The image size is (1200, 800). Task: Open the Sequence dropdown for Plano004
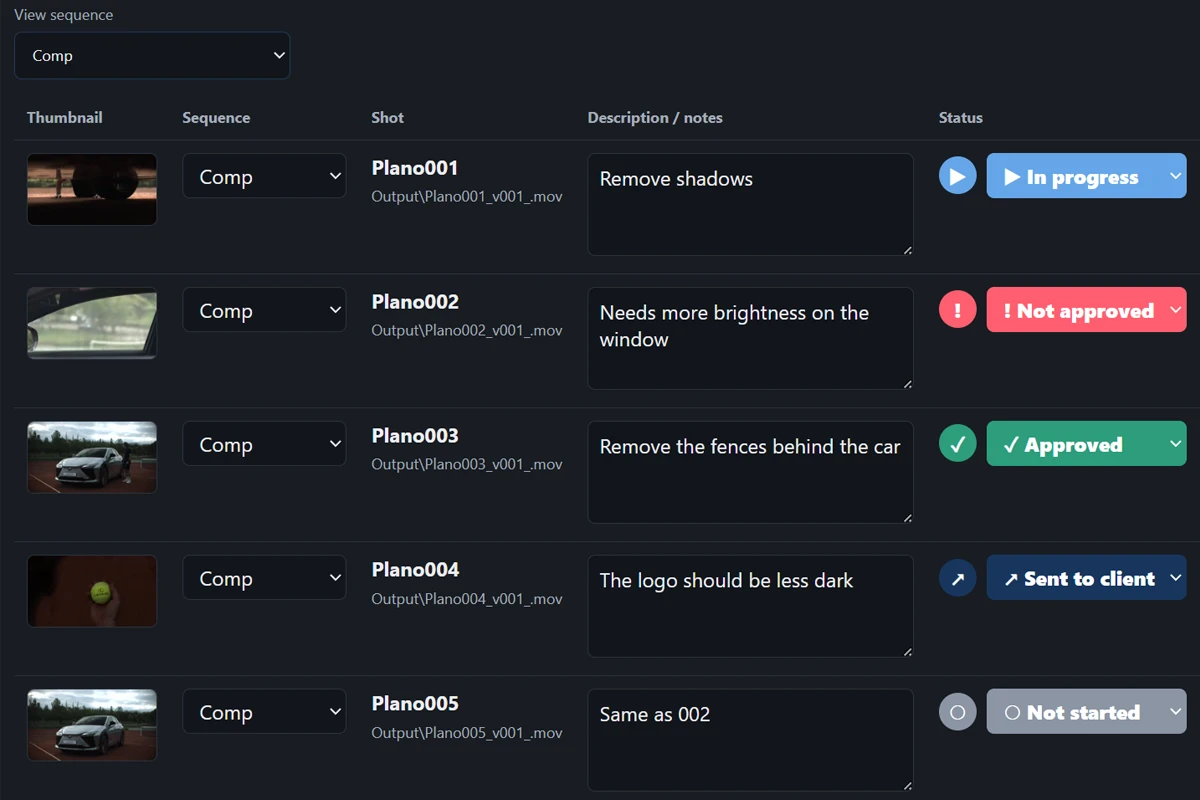[264, 578]
